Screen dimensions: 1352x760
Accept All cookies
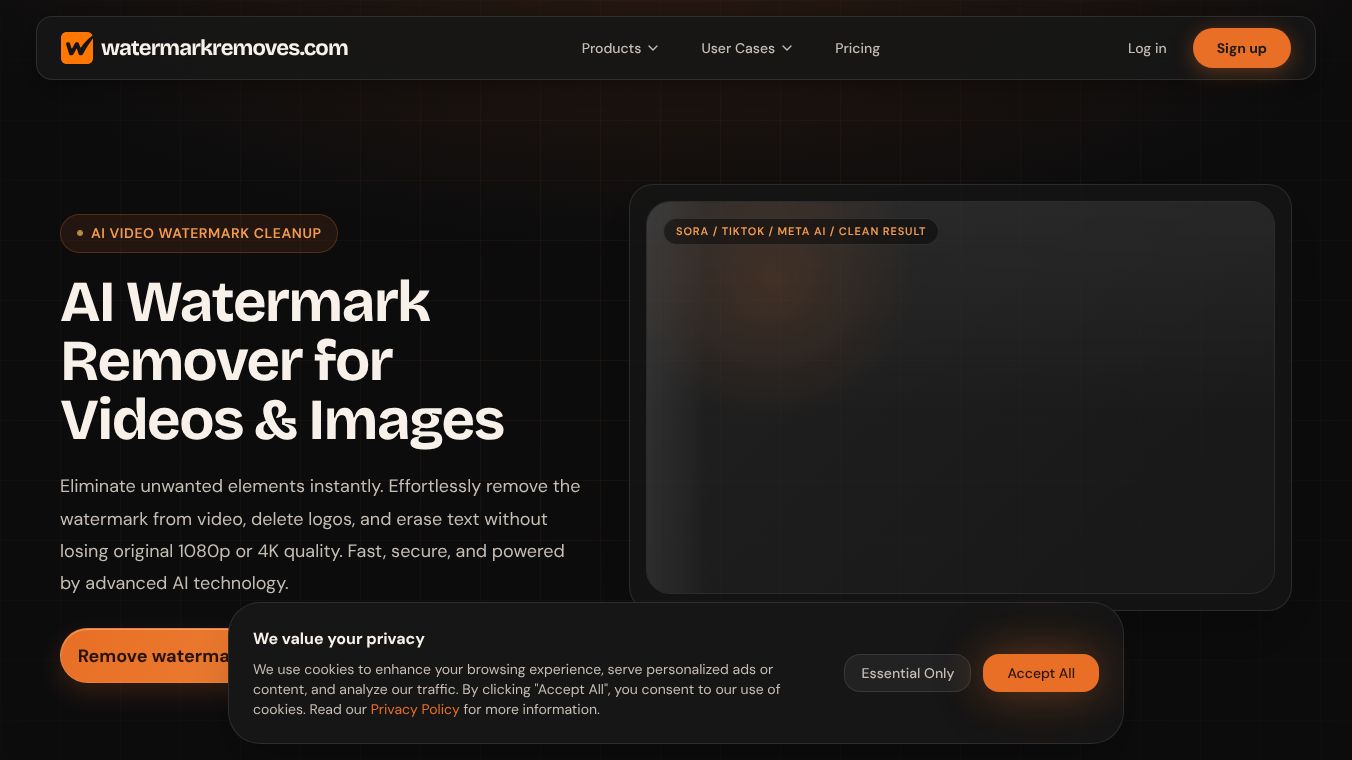pyautogui.click(x=1041, y=673)
